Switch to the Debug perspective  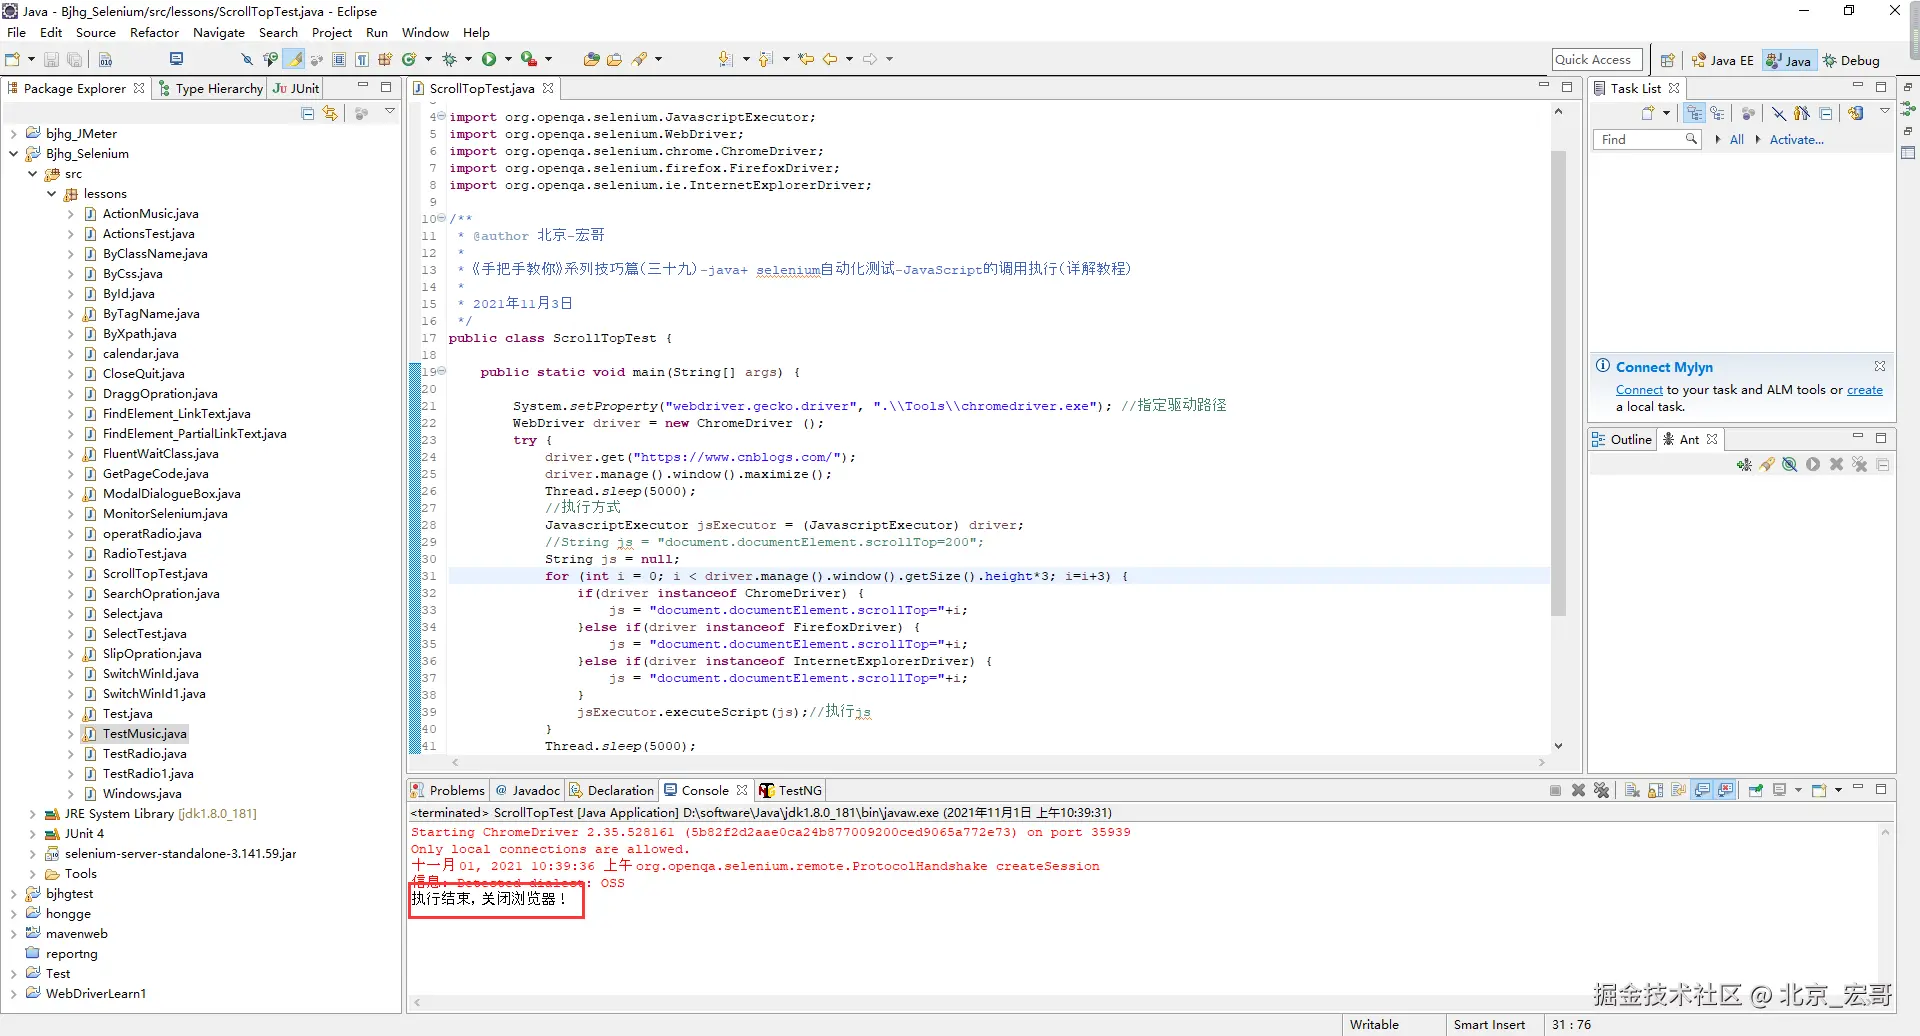[x=1852, y=61]
